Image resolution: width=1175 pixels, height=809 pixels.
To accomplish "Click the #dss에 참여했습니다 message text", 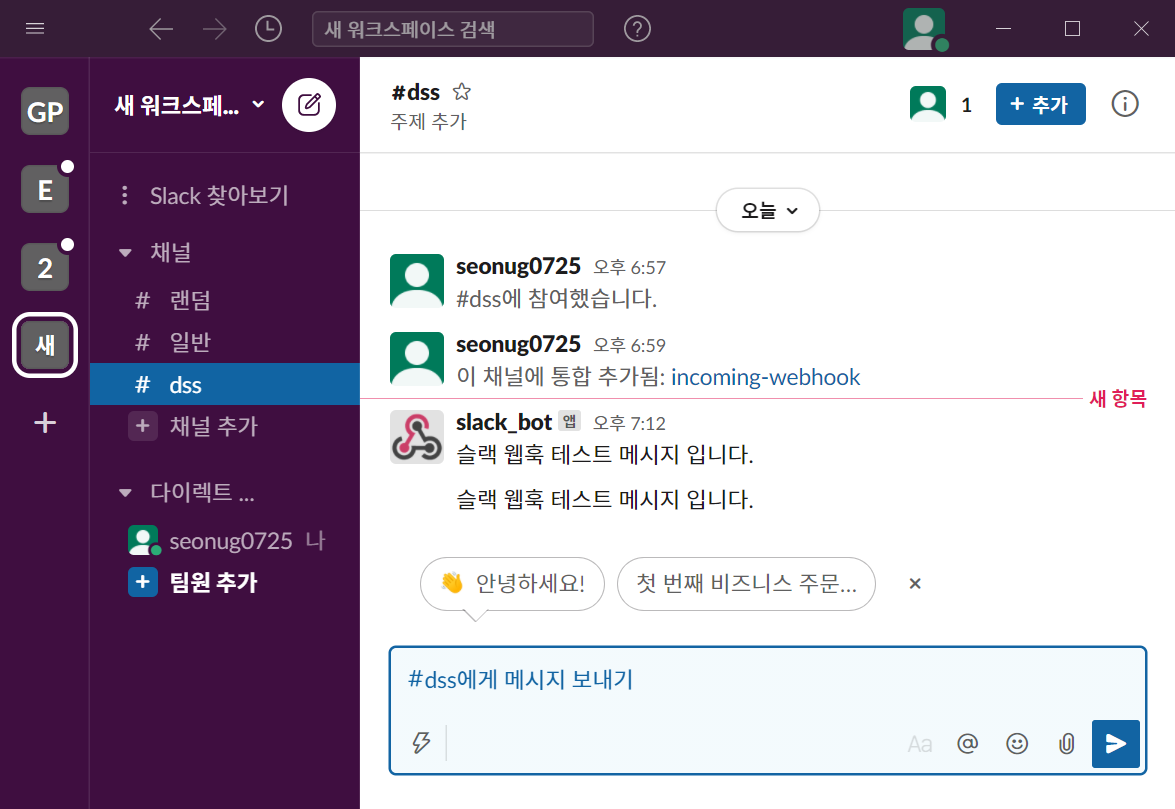I will (556, 299).
